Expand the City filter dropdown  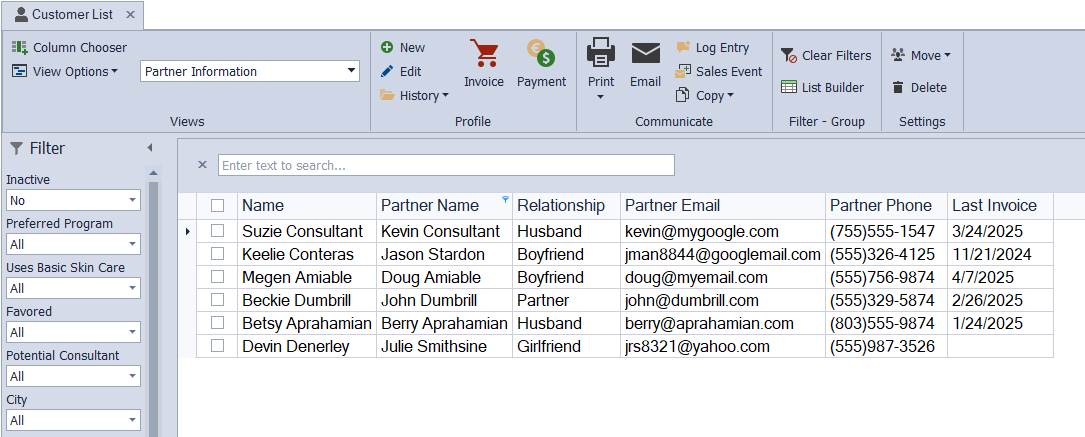(133, 420)
